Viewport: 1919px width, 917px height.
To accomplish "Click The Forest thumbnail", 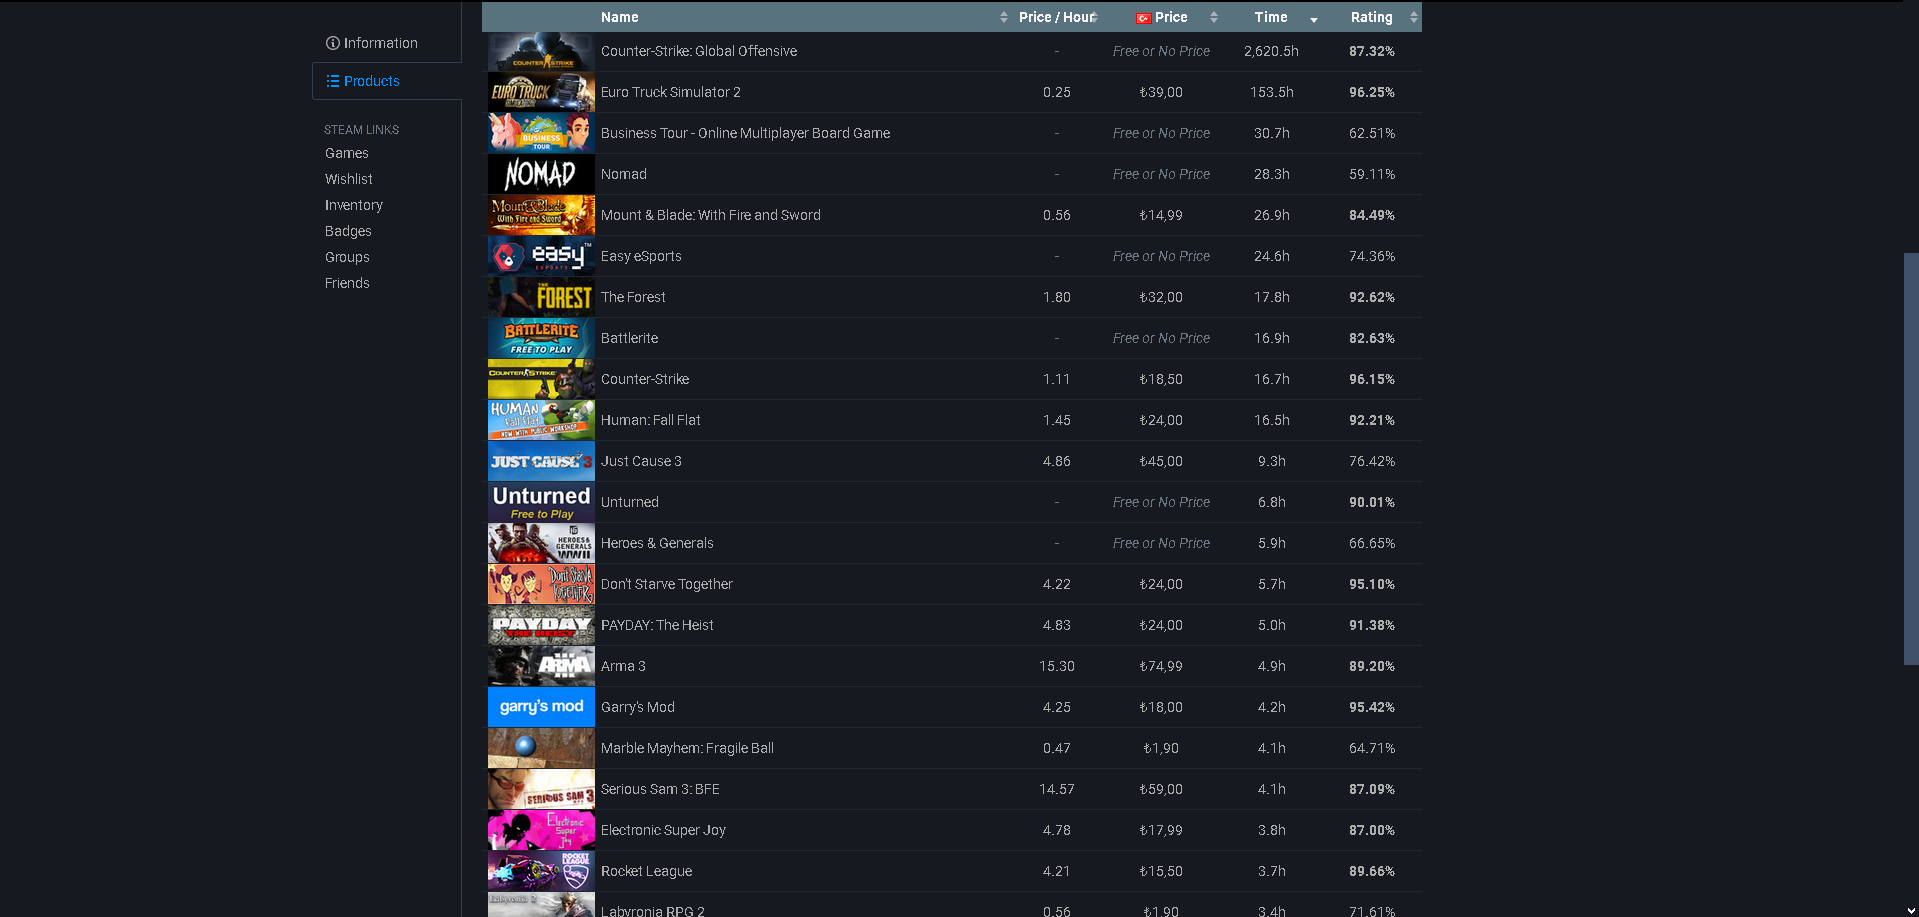I will (x=541, y=297).
